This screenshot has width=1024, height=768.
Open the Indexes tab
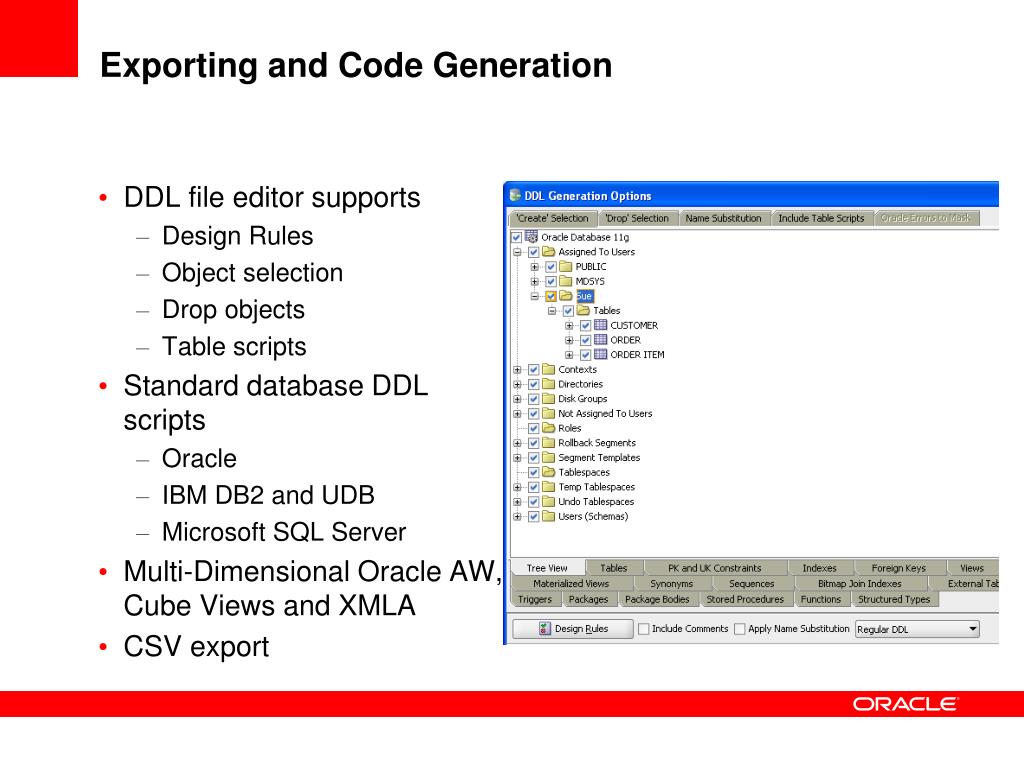pos(819,568)
